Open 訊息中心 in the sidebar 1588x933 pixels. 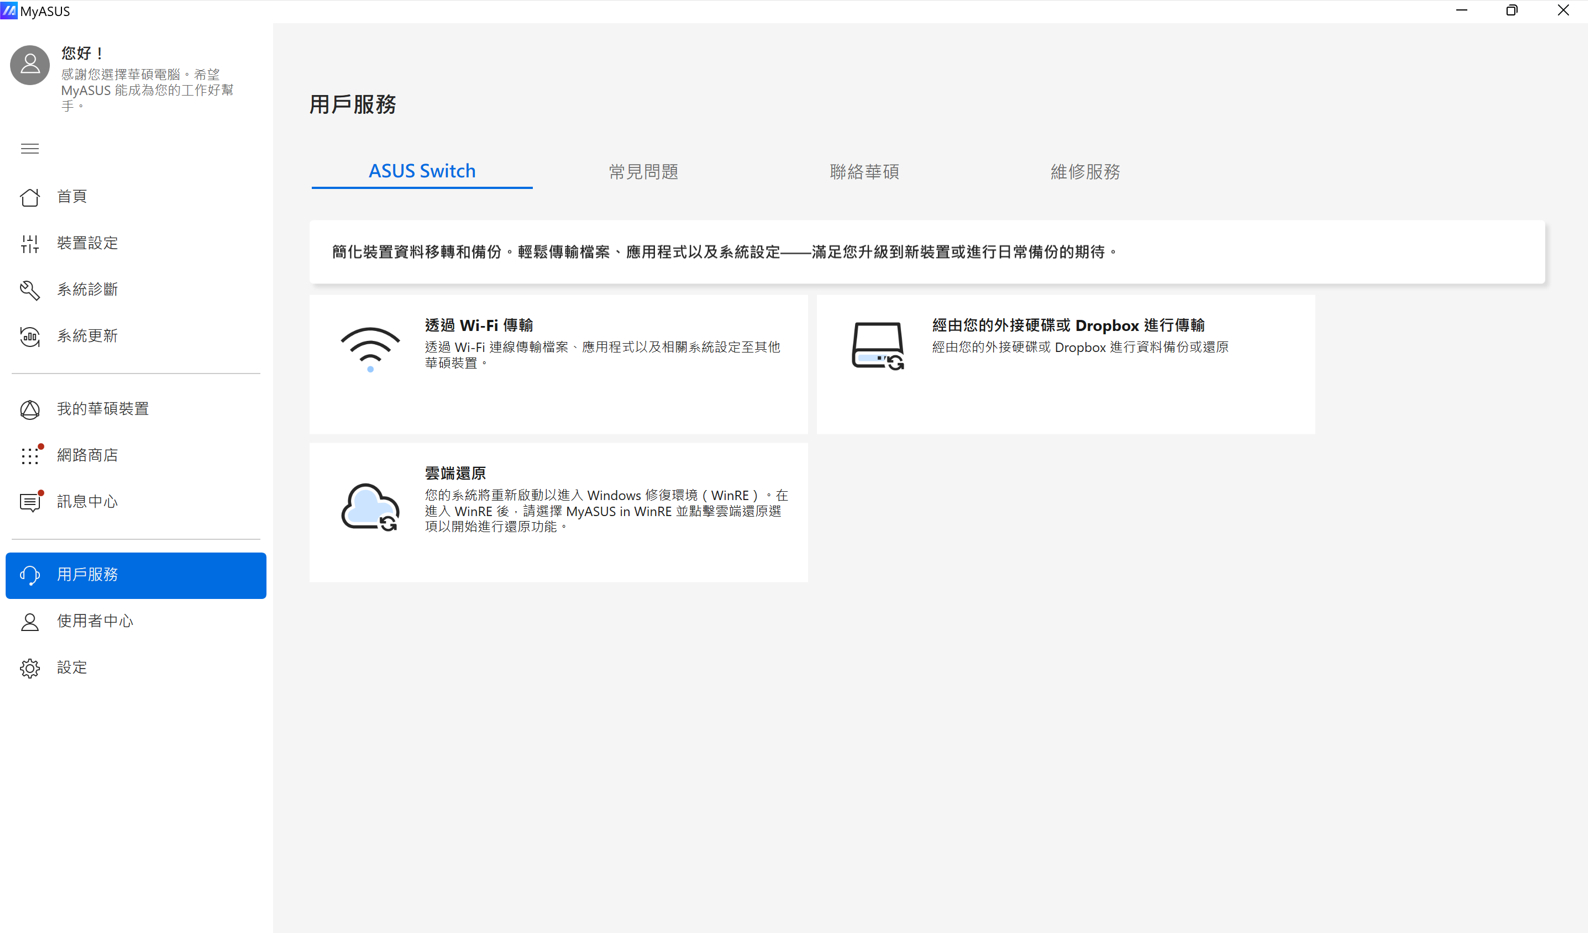[x=136, y=502]
